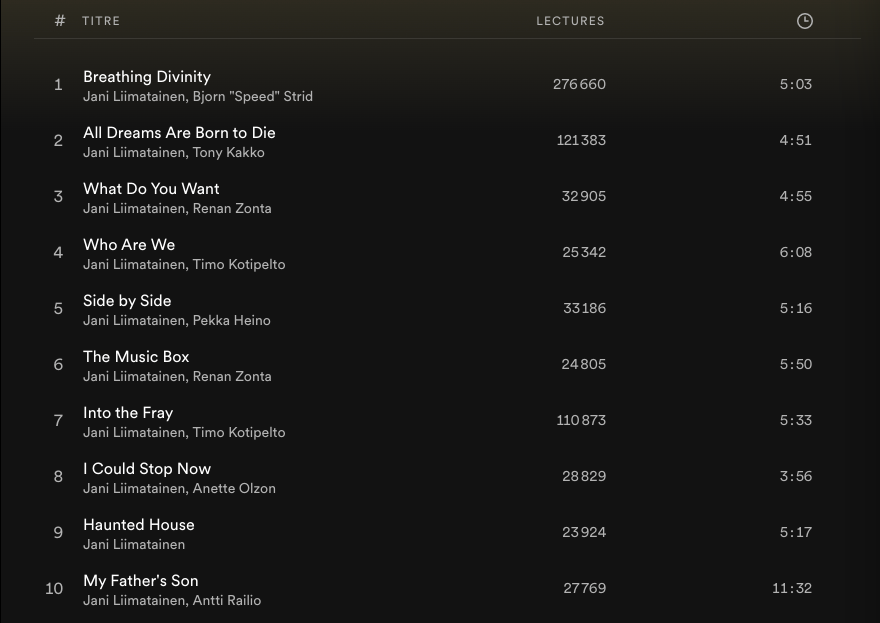Viewport: 880px width, 623px height.
Task: Select track All Dreams Are Born to Die
Action: pyautogui.click(x=179, y=133)
